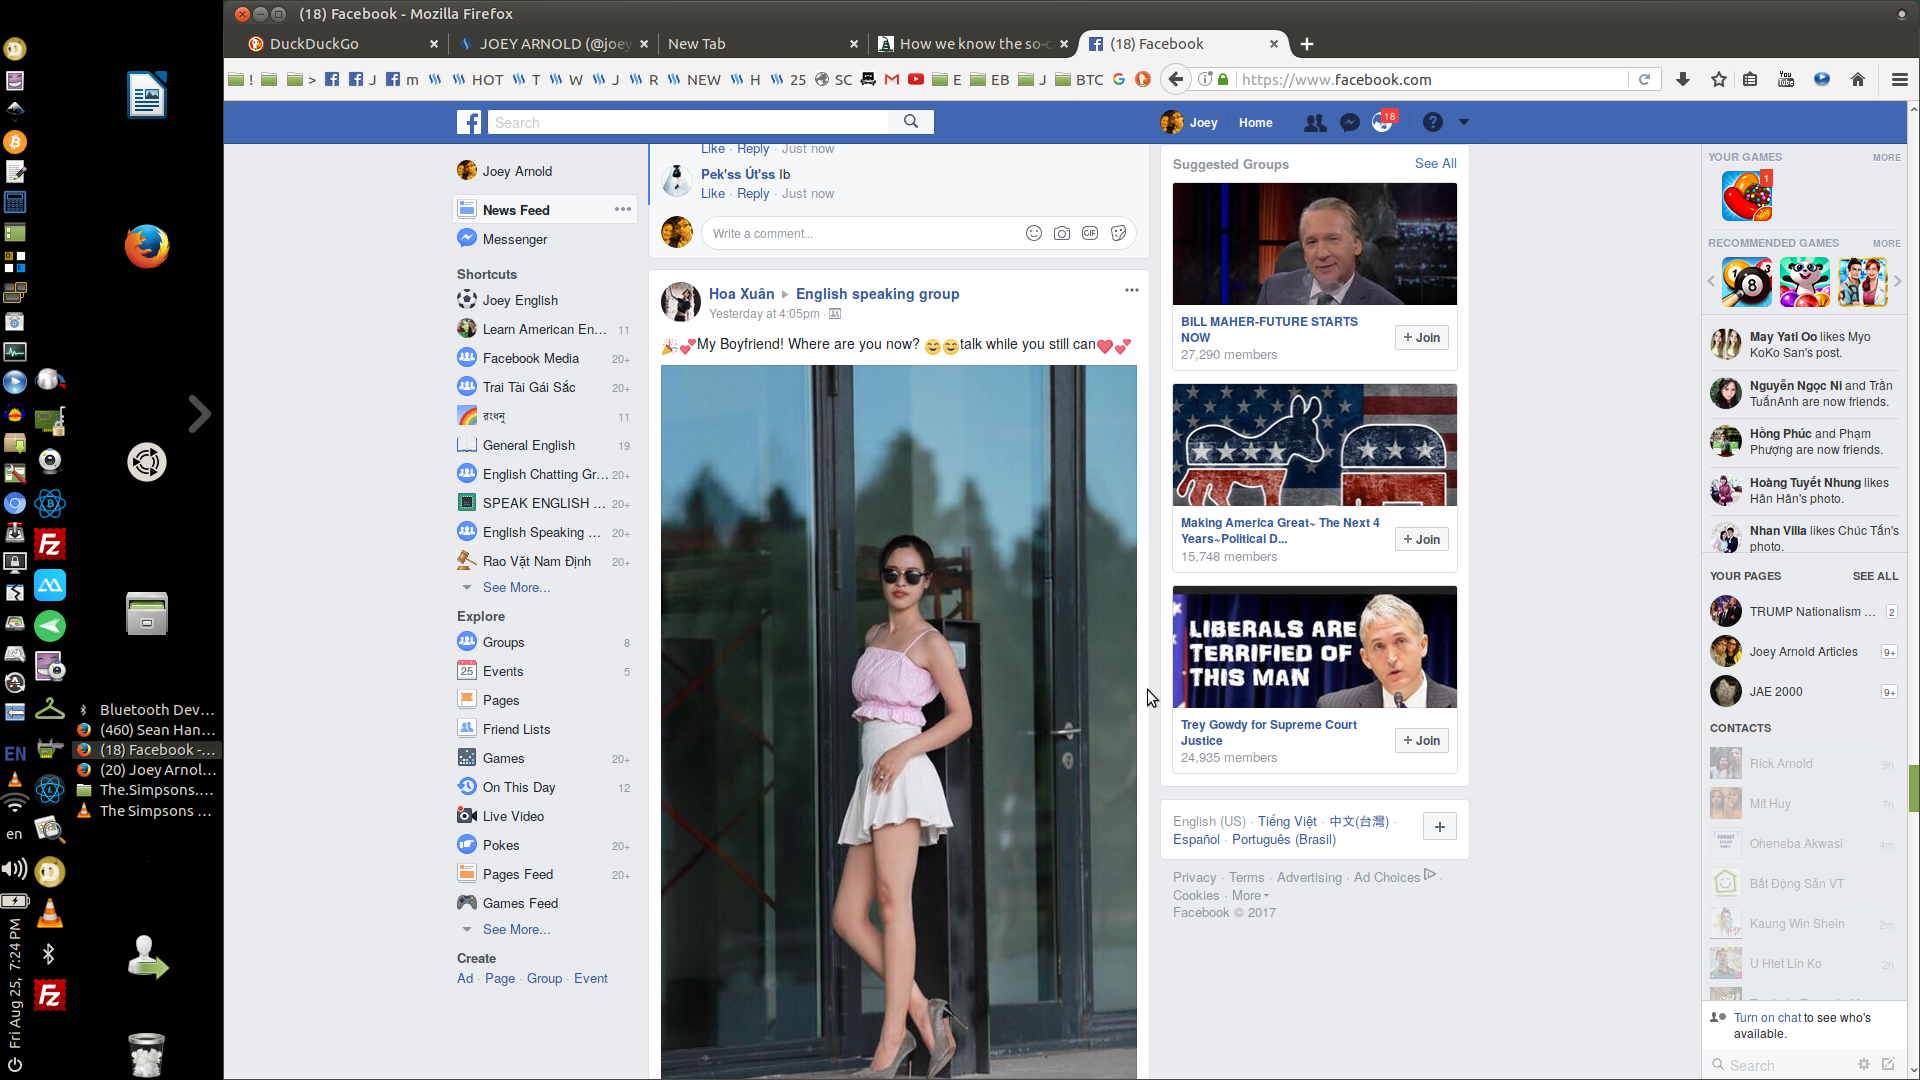Bookmark this page with star icon
Image resolution: width=1920 pixels, height=1080 pixels.
pos(1719,79)
